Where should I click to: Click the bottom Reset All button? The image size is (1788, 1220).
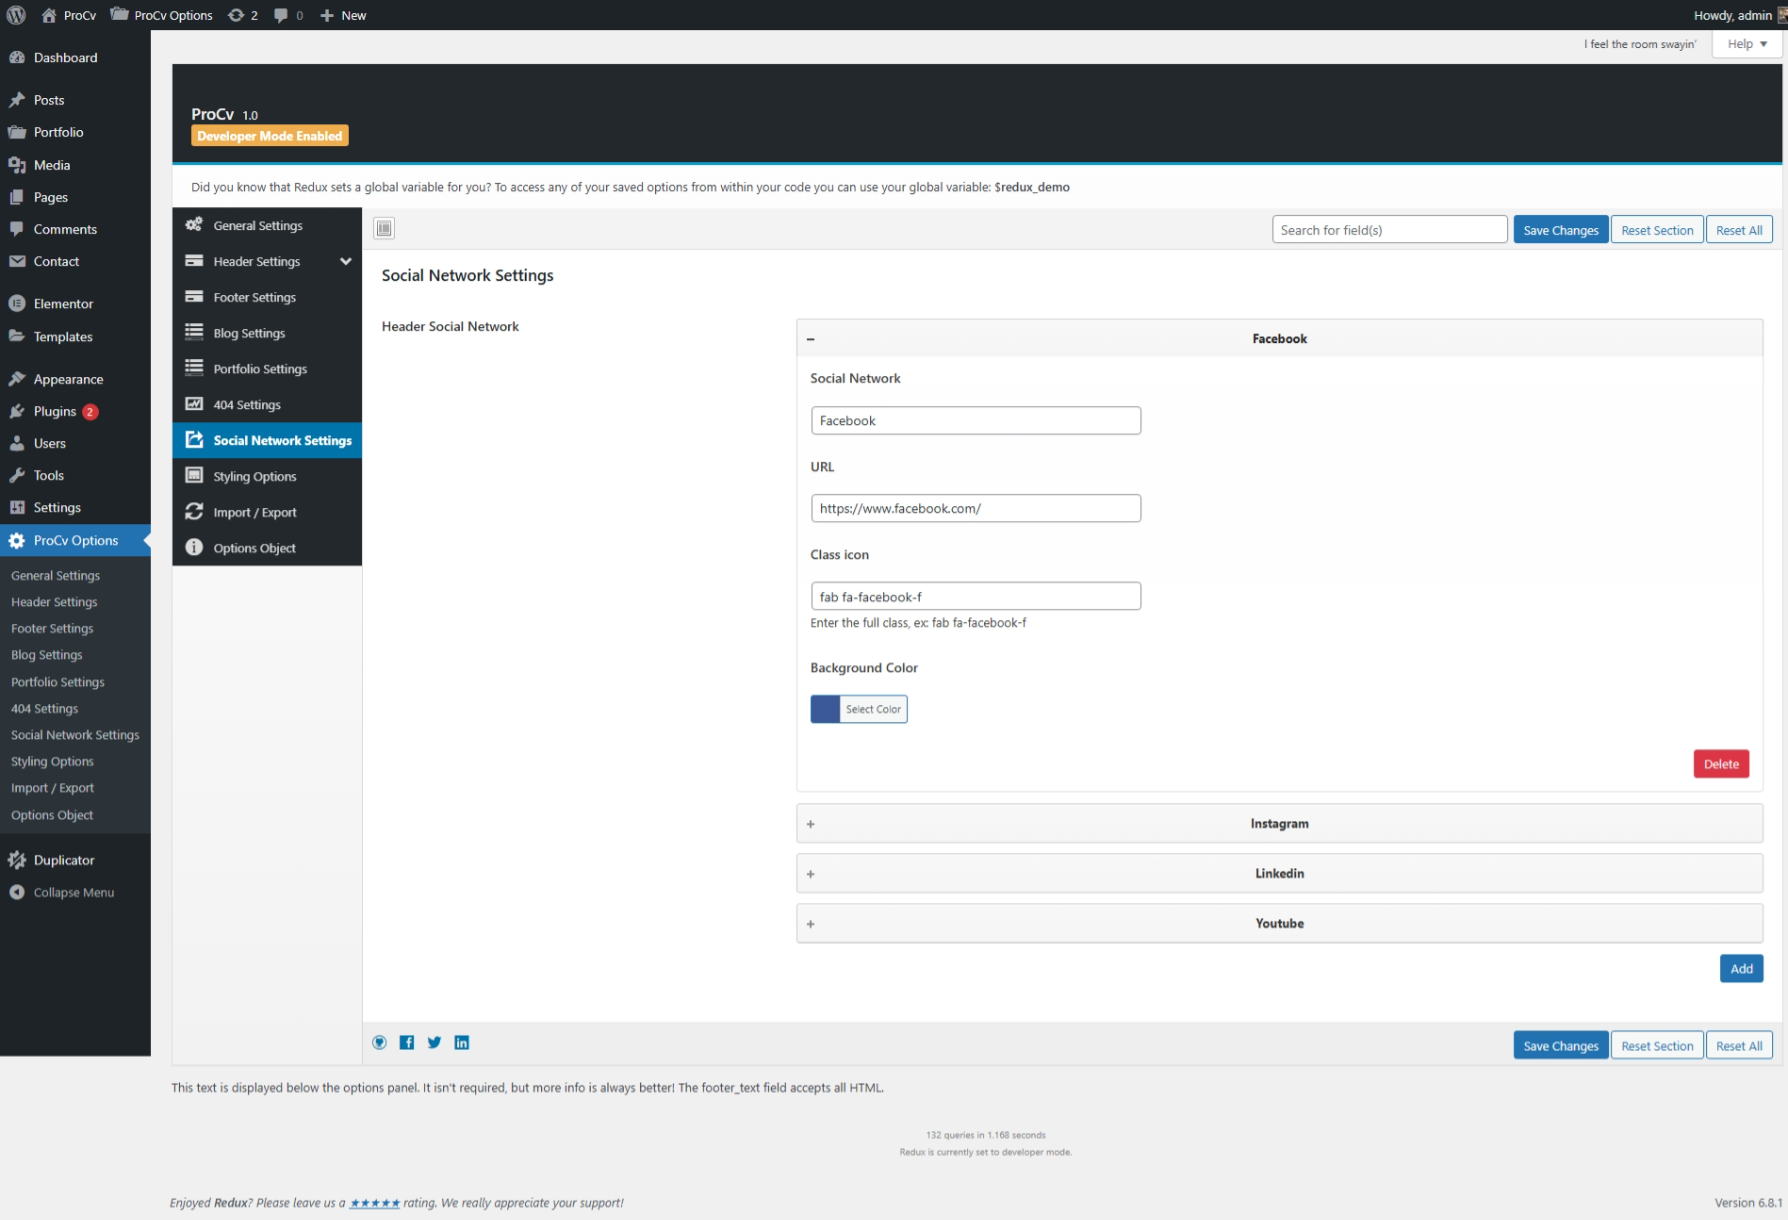[x=1739, y=1045]
